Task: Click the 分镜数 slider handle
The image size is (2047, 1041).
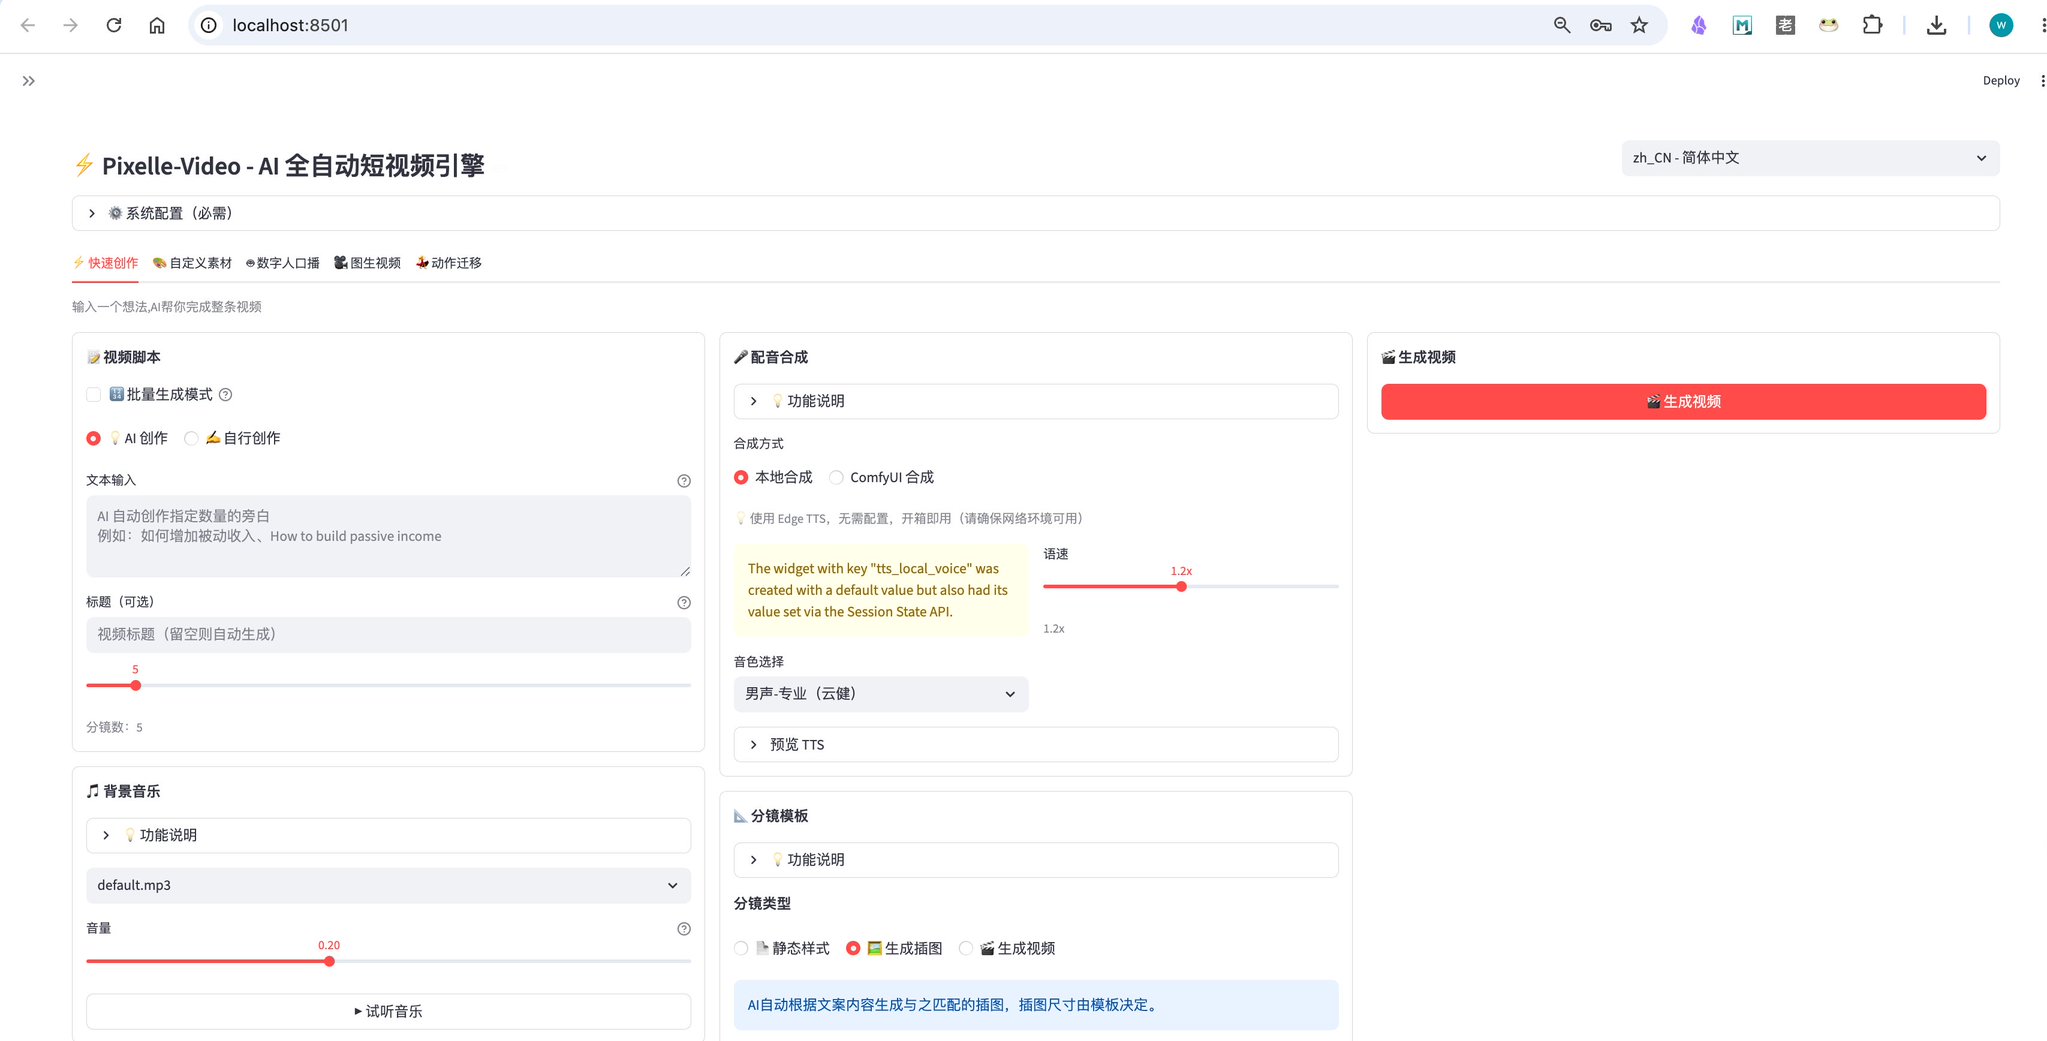Action: pyautogui.click(x=136, y=686)
